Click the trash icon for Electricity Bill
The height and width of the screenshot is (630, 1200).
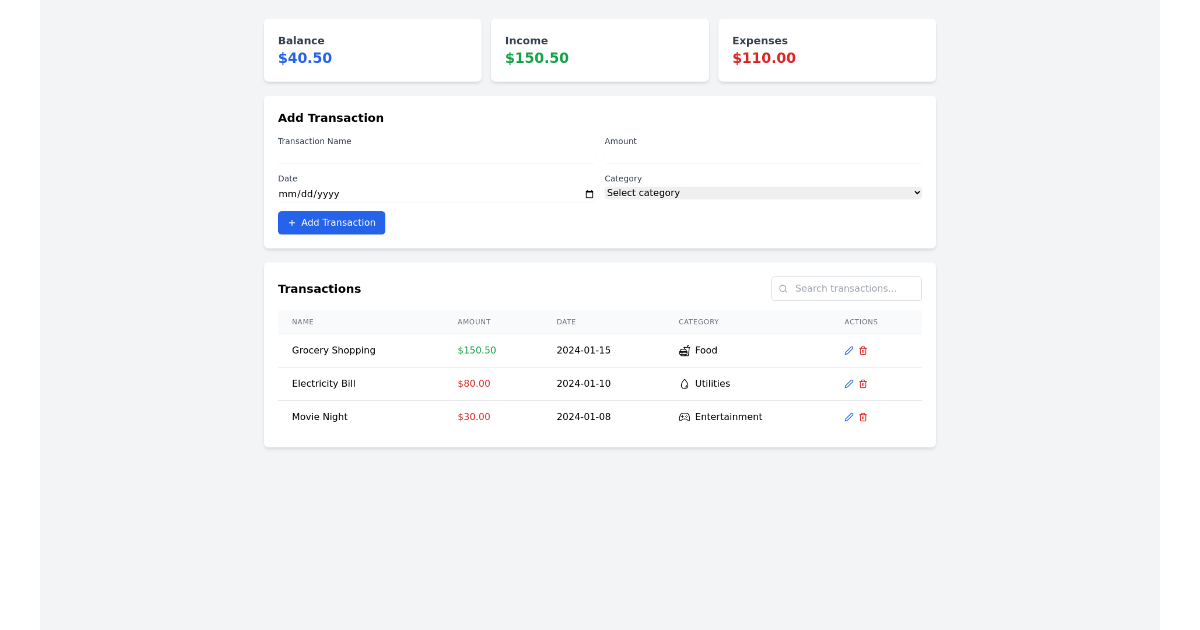[863, 383]
